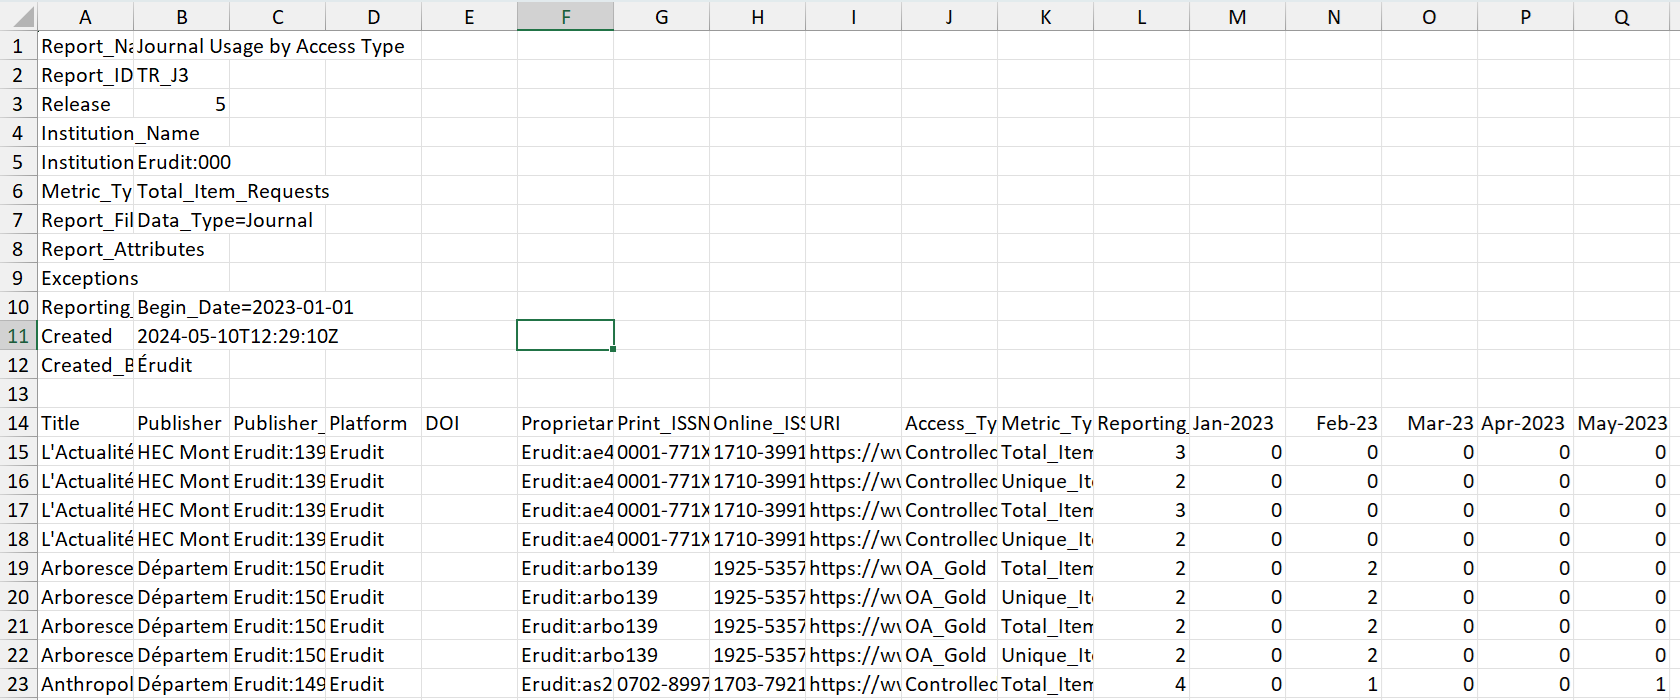Screen dimensions: 1680x700
Task: Click 0001-771X ISSN in row 18
Action: click(662, 539)
